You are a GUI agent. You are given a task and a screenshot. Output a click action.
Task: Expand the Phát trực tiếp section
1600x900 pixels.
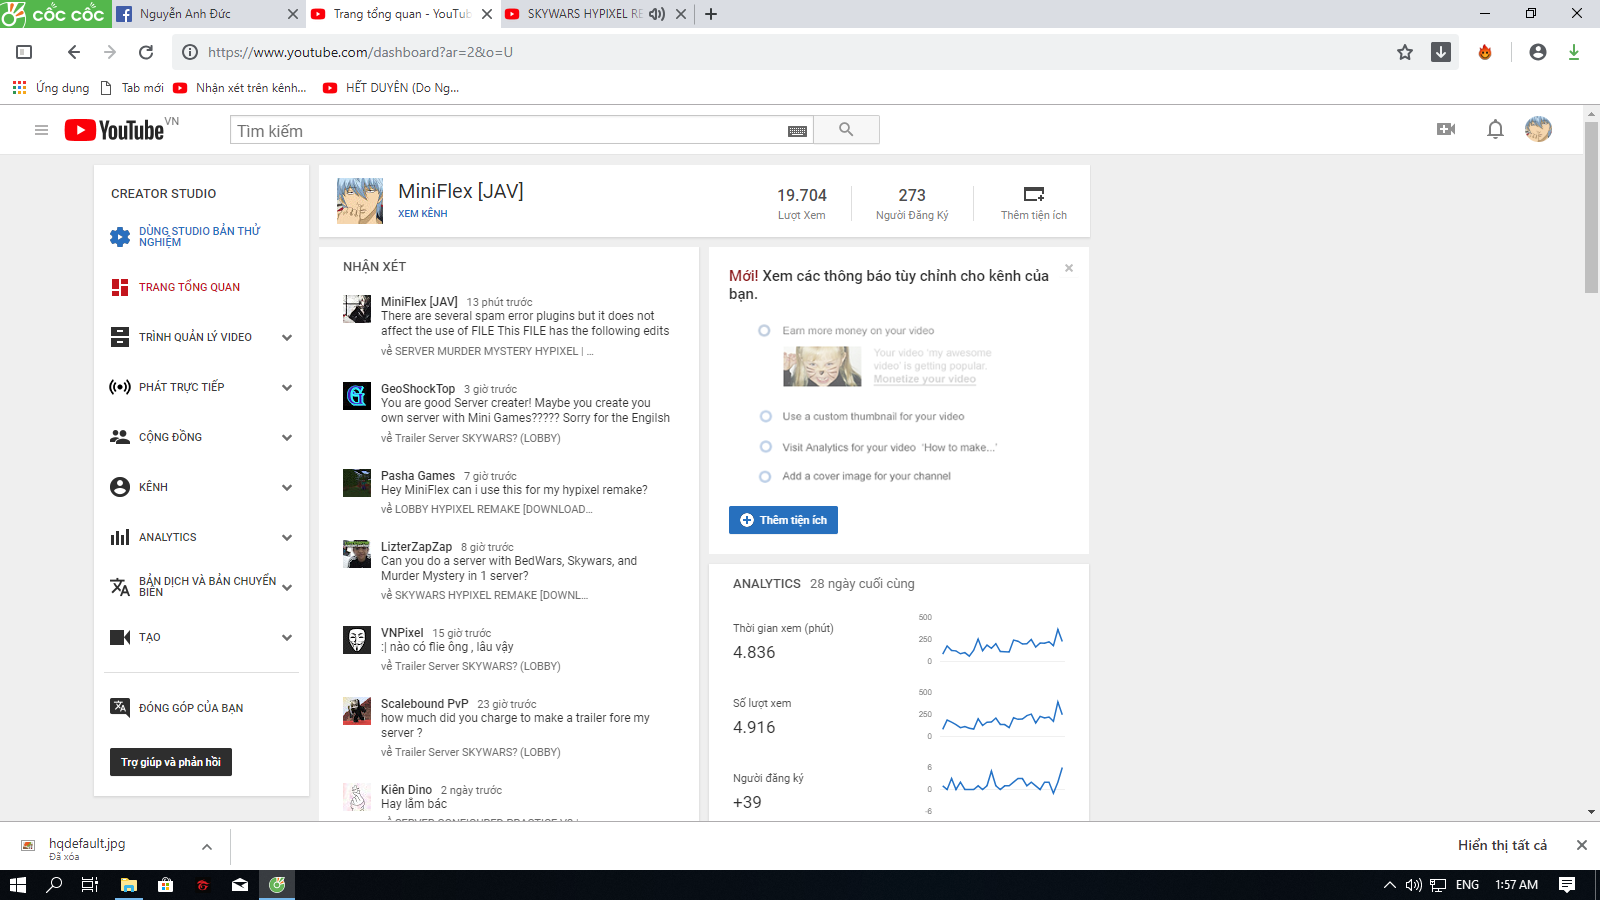[287, 388]
